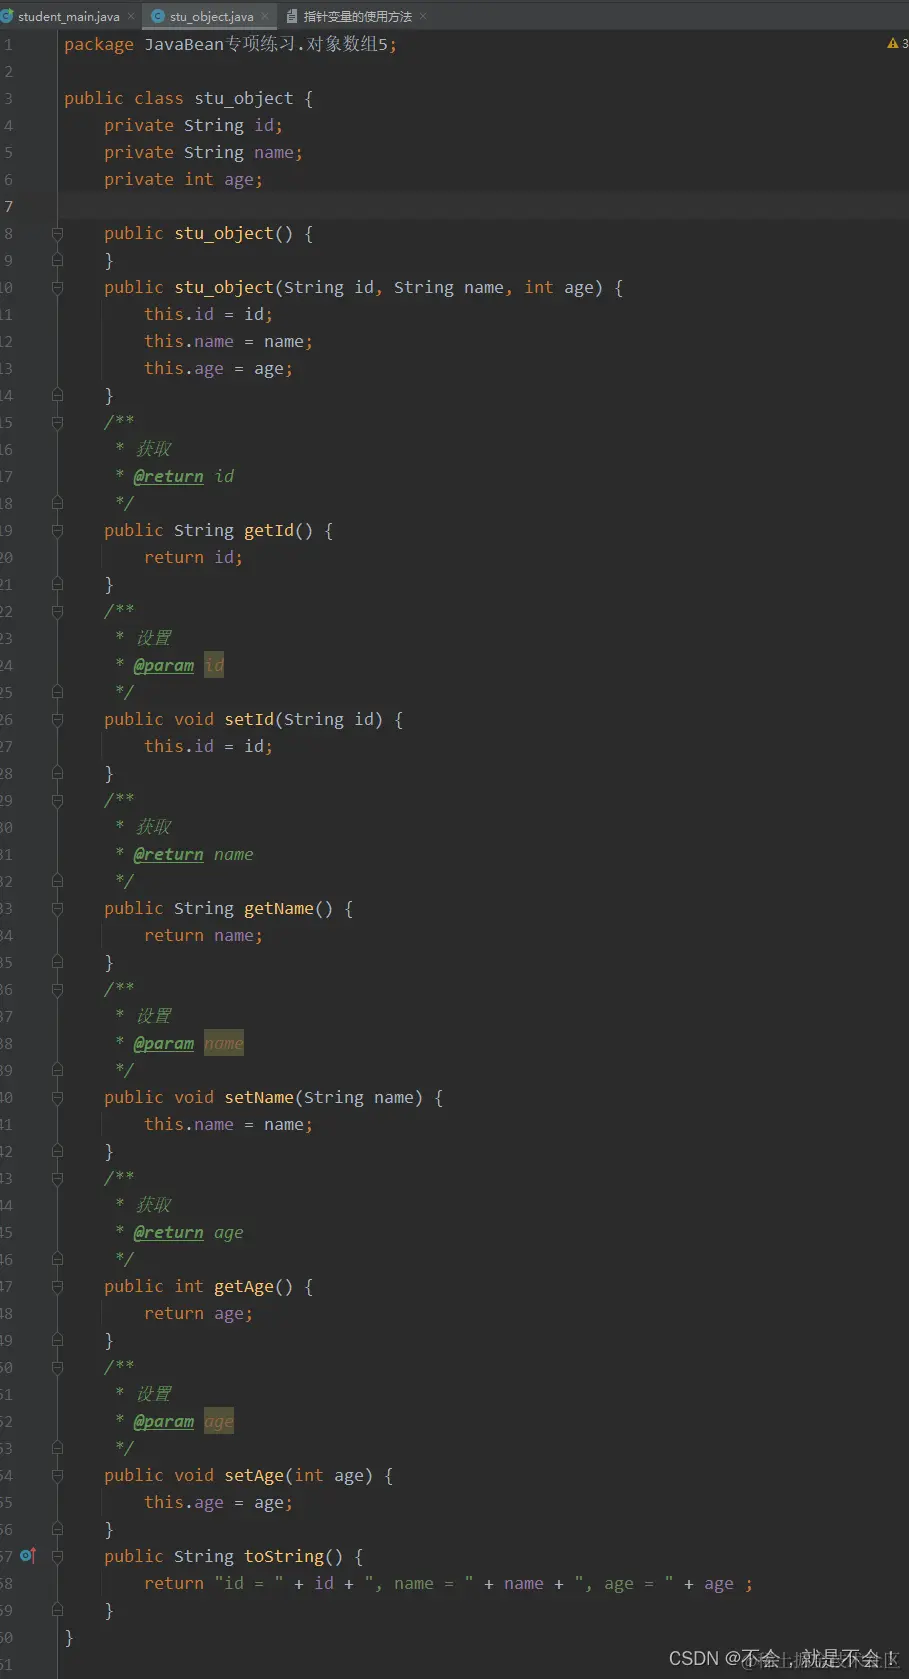Click the getName method name
Screen dimensions: 909x1679
point(279,908)
